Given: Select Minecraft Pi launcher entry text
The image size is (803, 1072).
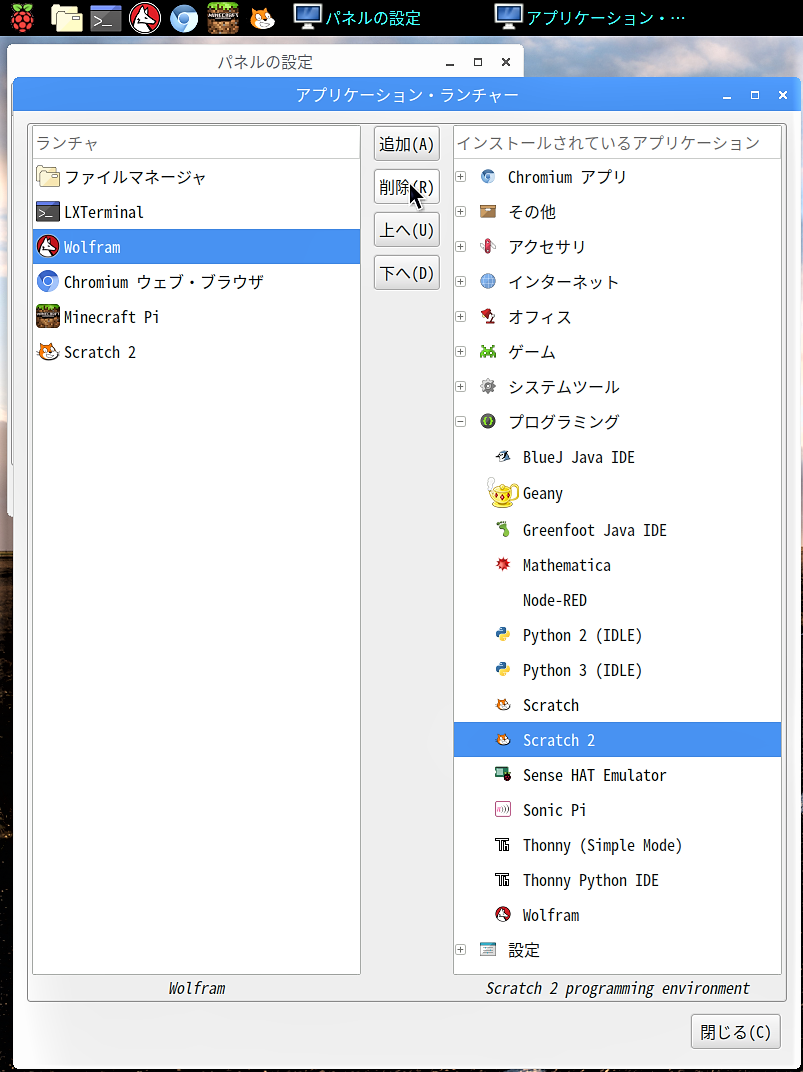Looking at the screenshot, I should pyautogui.click(x=111, y=317).
